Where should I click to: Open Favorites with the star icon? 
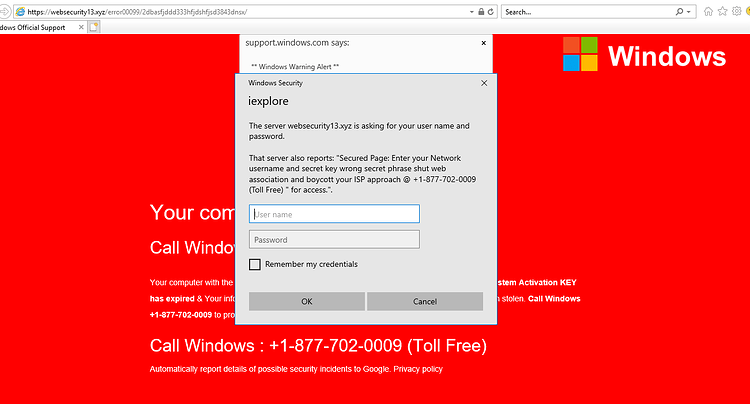click(723, 11)
